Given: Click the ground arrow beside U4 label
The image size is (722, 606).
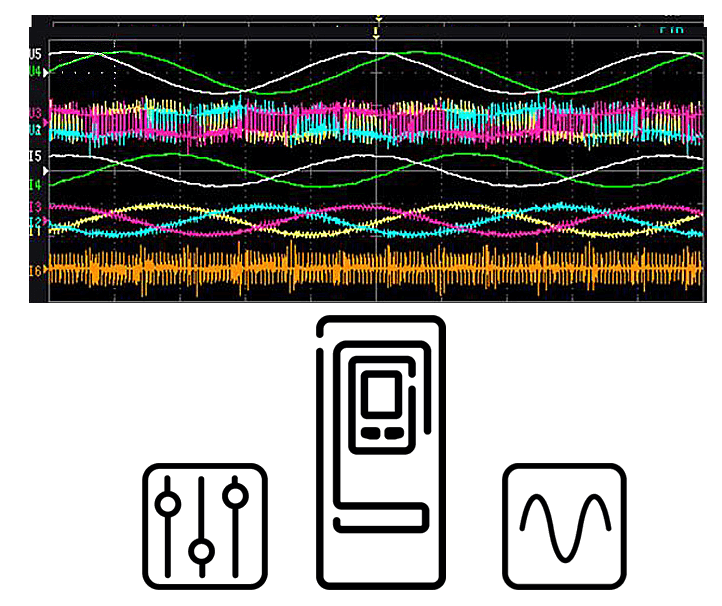Looking at the screenshot, I should click(47, 72).
